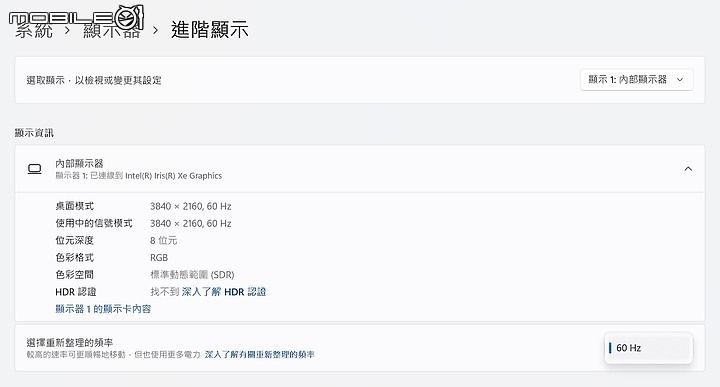Image resolution: width=720 pixels, height=387 pixels.
Task: Open 顯示器 1 的顯示卡內容 link
Action: [x=103, y=309]
